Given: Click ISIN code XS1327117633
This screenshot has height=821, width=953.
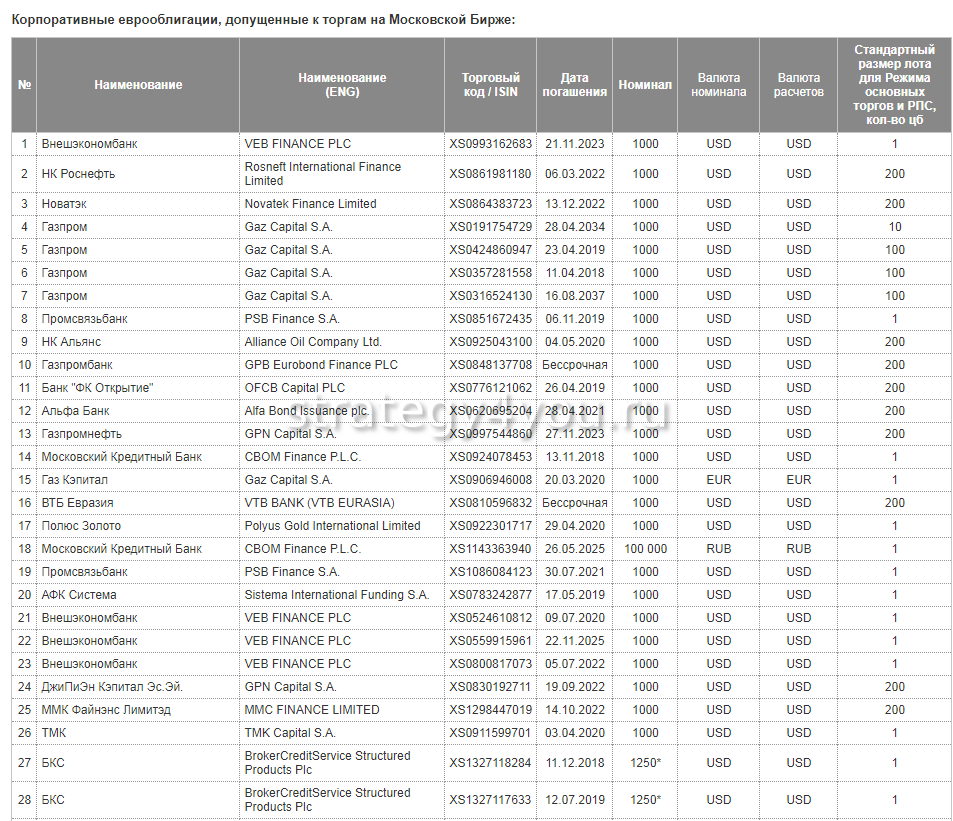Looking at the screenshot, I should [x=491, y=800].
